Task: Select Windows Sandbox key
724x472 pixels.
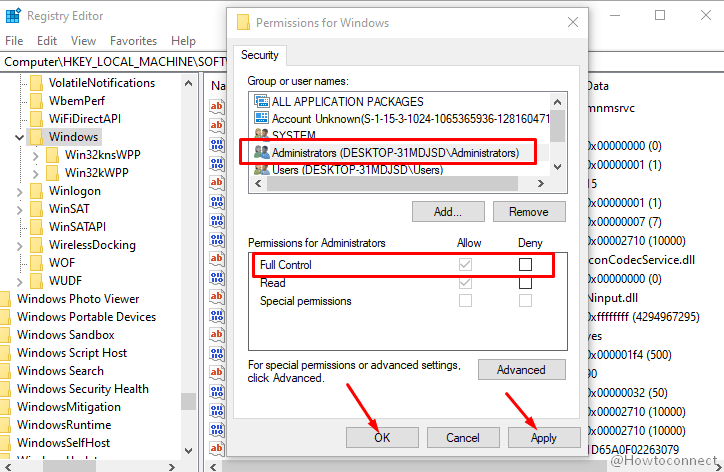Action: click(66, 335)
